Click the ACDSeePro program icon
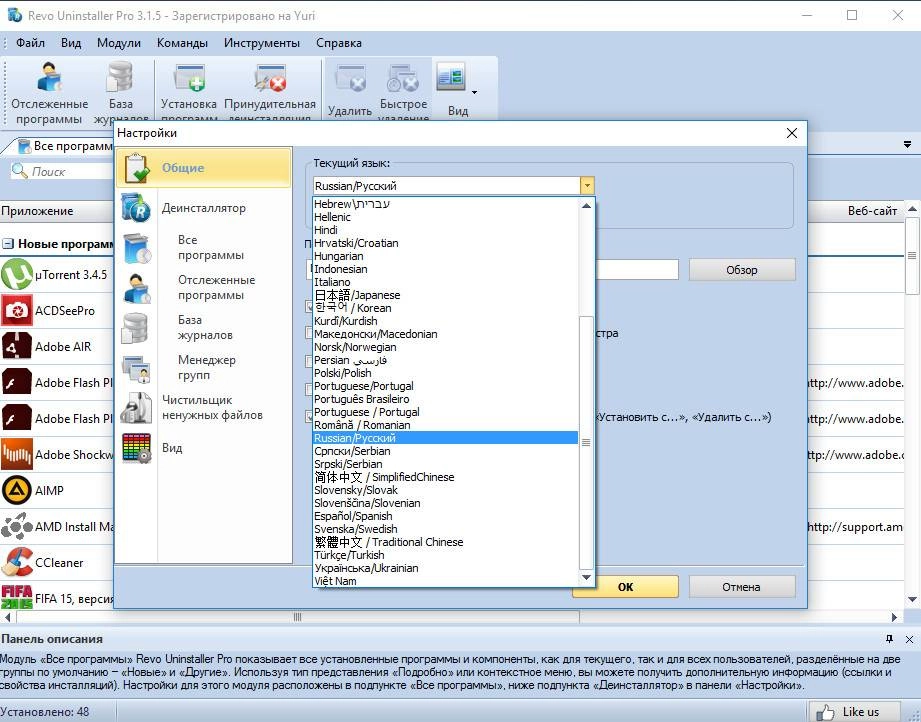Image resolution: width=921 pixels, height=722 pixels. coord(16,310)
